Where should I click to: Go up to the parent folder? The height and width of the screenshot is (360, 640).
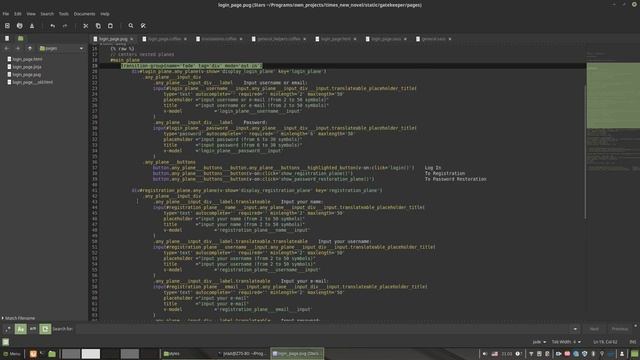pyautogui.click(x=29, y=48)
